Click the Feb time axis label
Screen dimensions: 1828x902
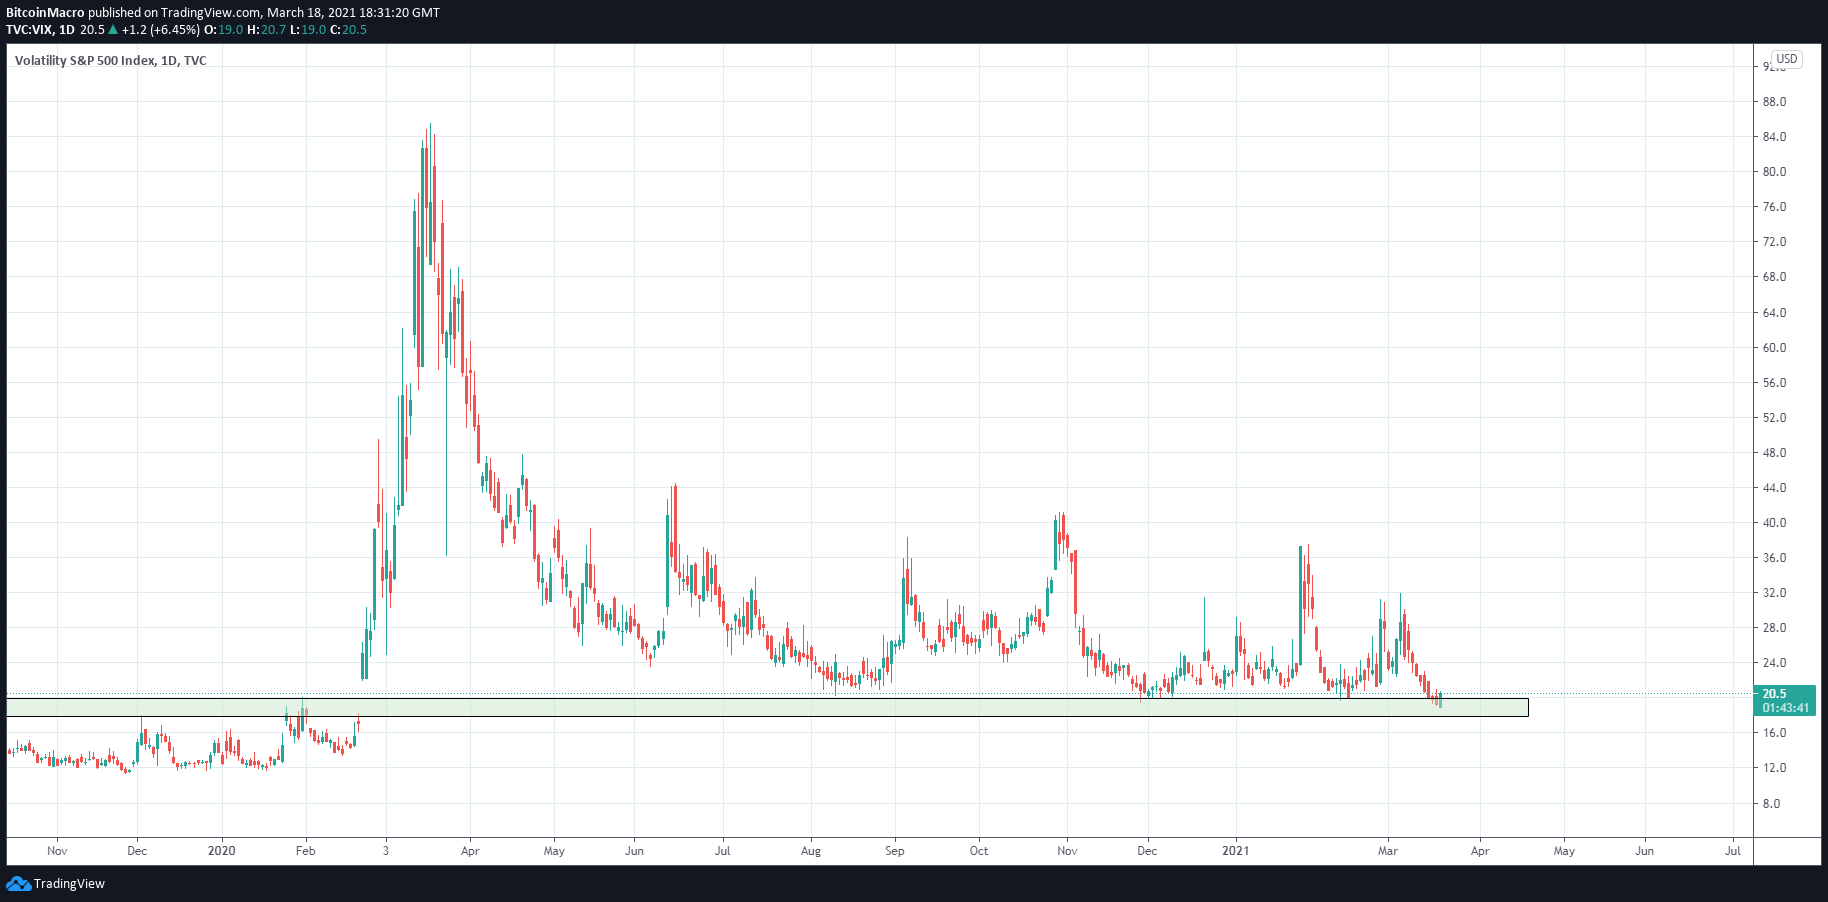point(306,851)
